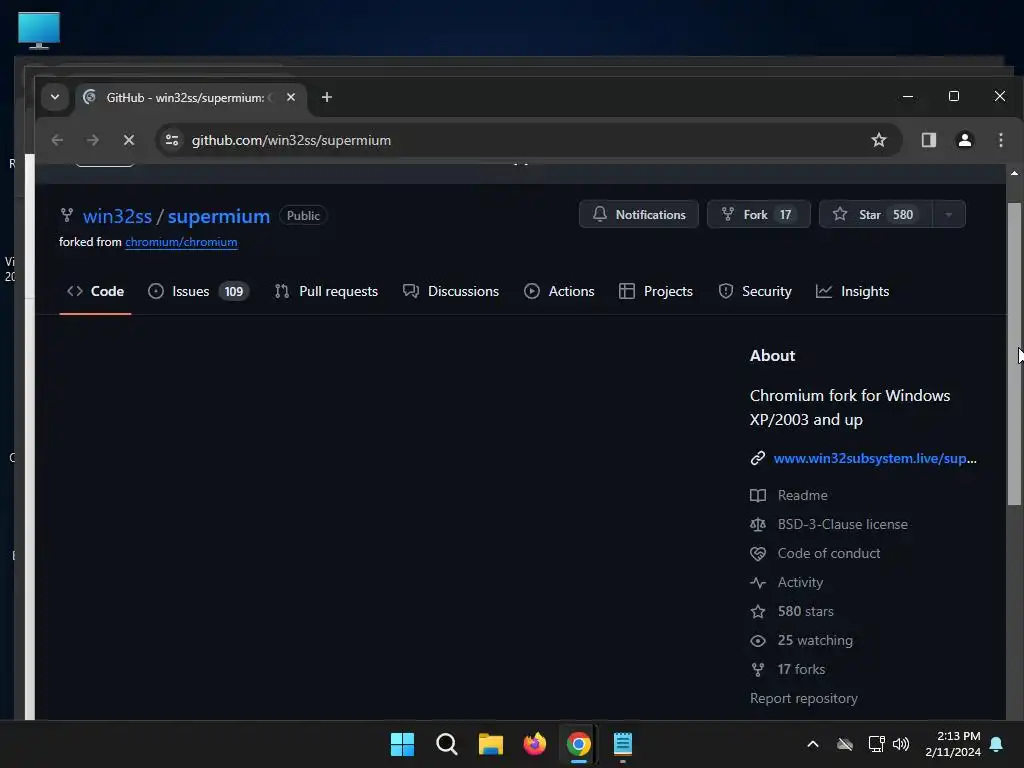This screenshot has width=1024, height=768.
Task: Open the win32ss owner link
Action: 118,216
